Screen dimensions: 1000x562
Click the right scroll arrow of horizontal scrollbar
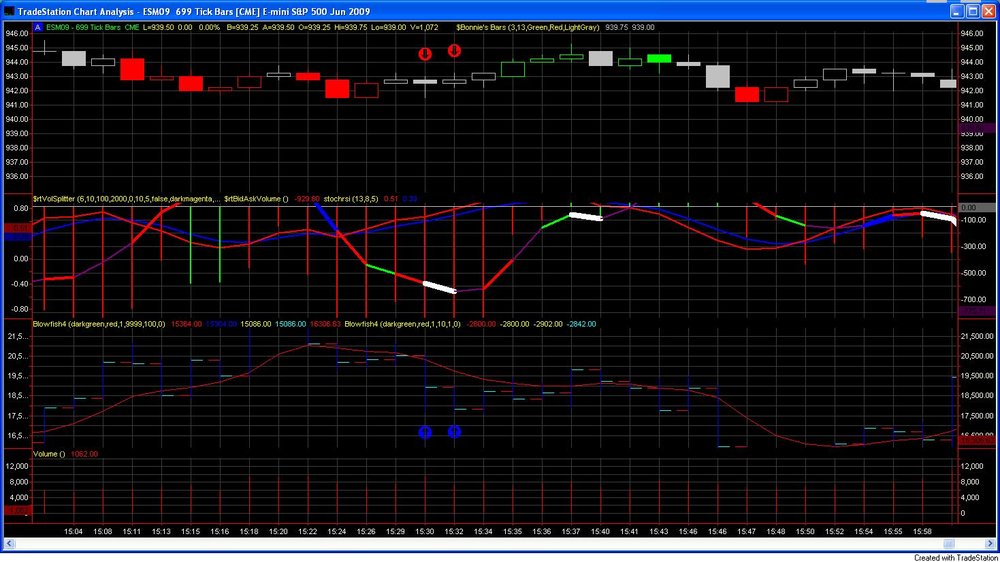click(990, 544)
